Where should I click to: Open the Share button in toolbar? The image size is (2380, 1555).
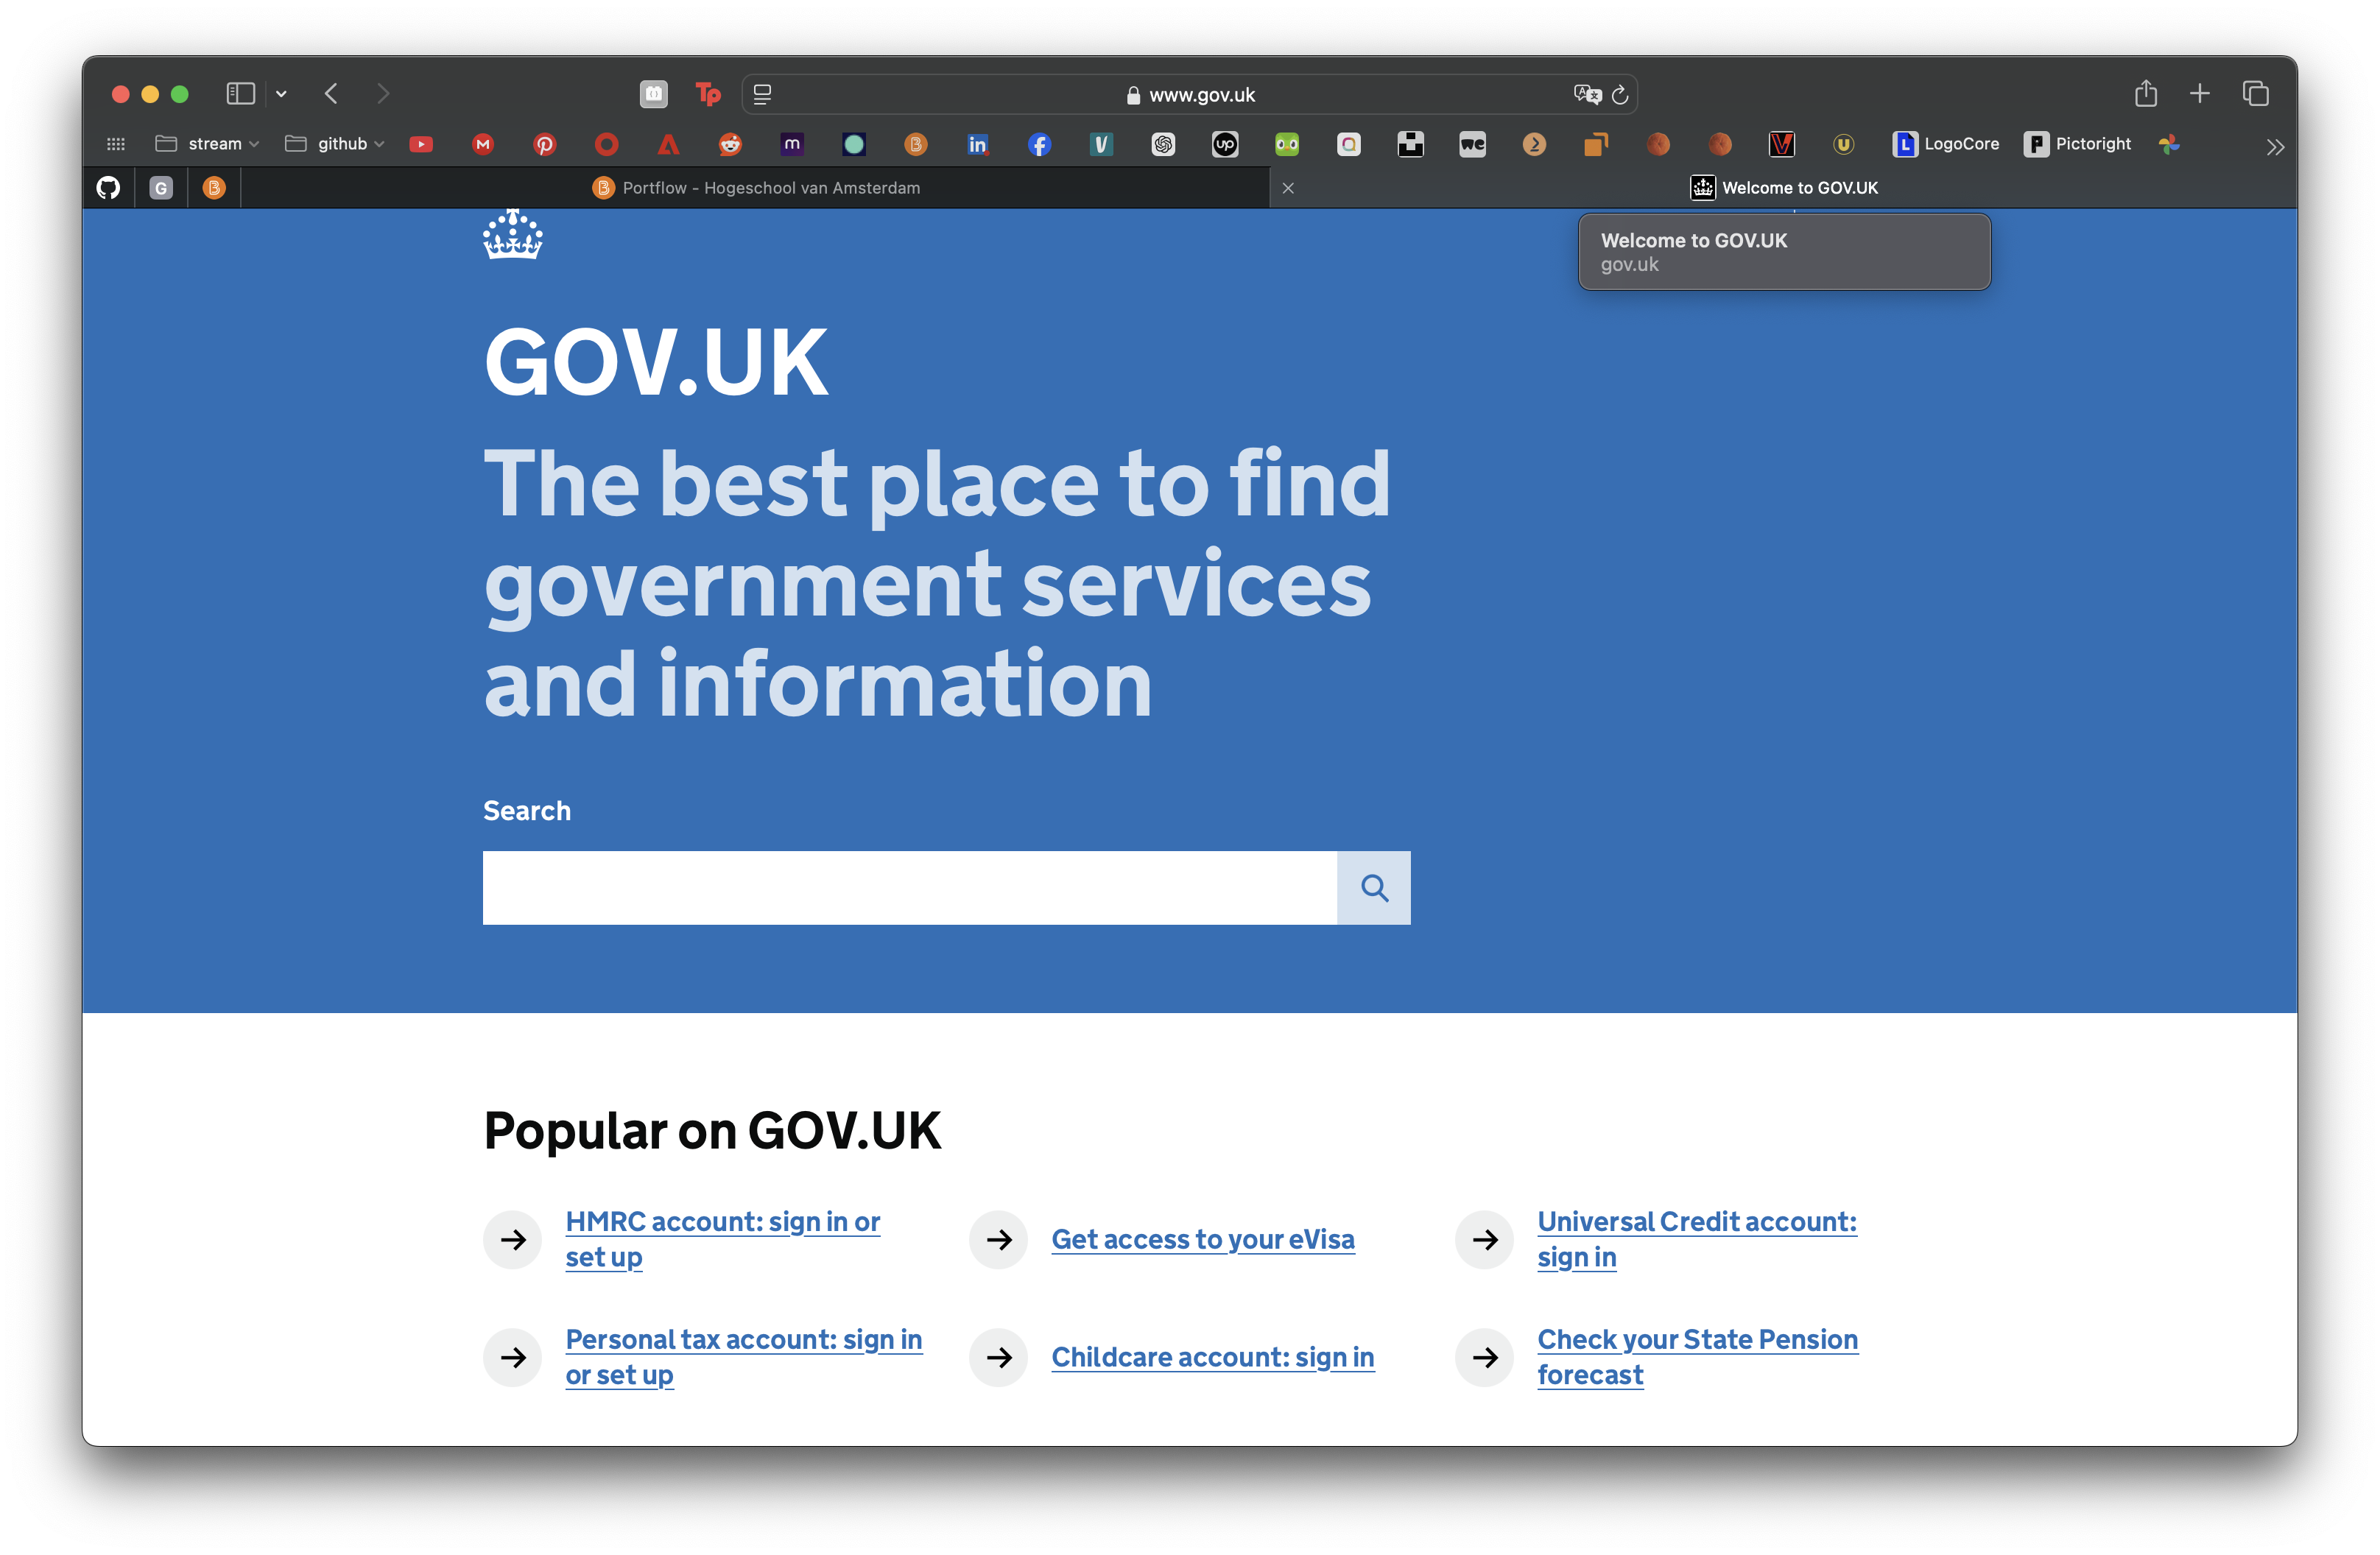click(2146, 93)
